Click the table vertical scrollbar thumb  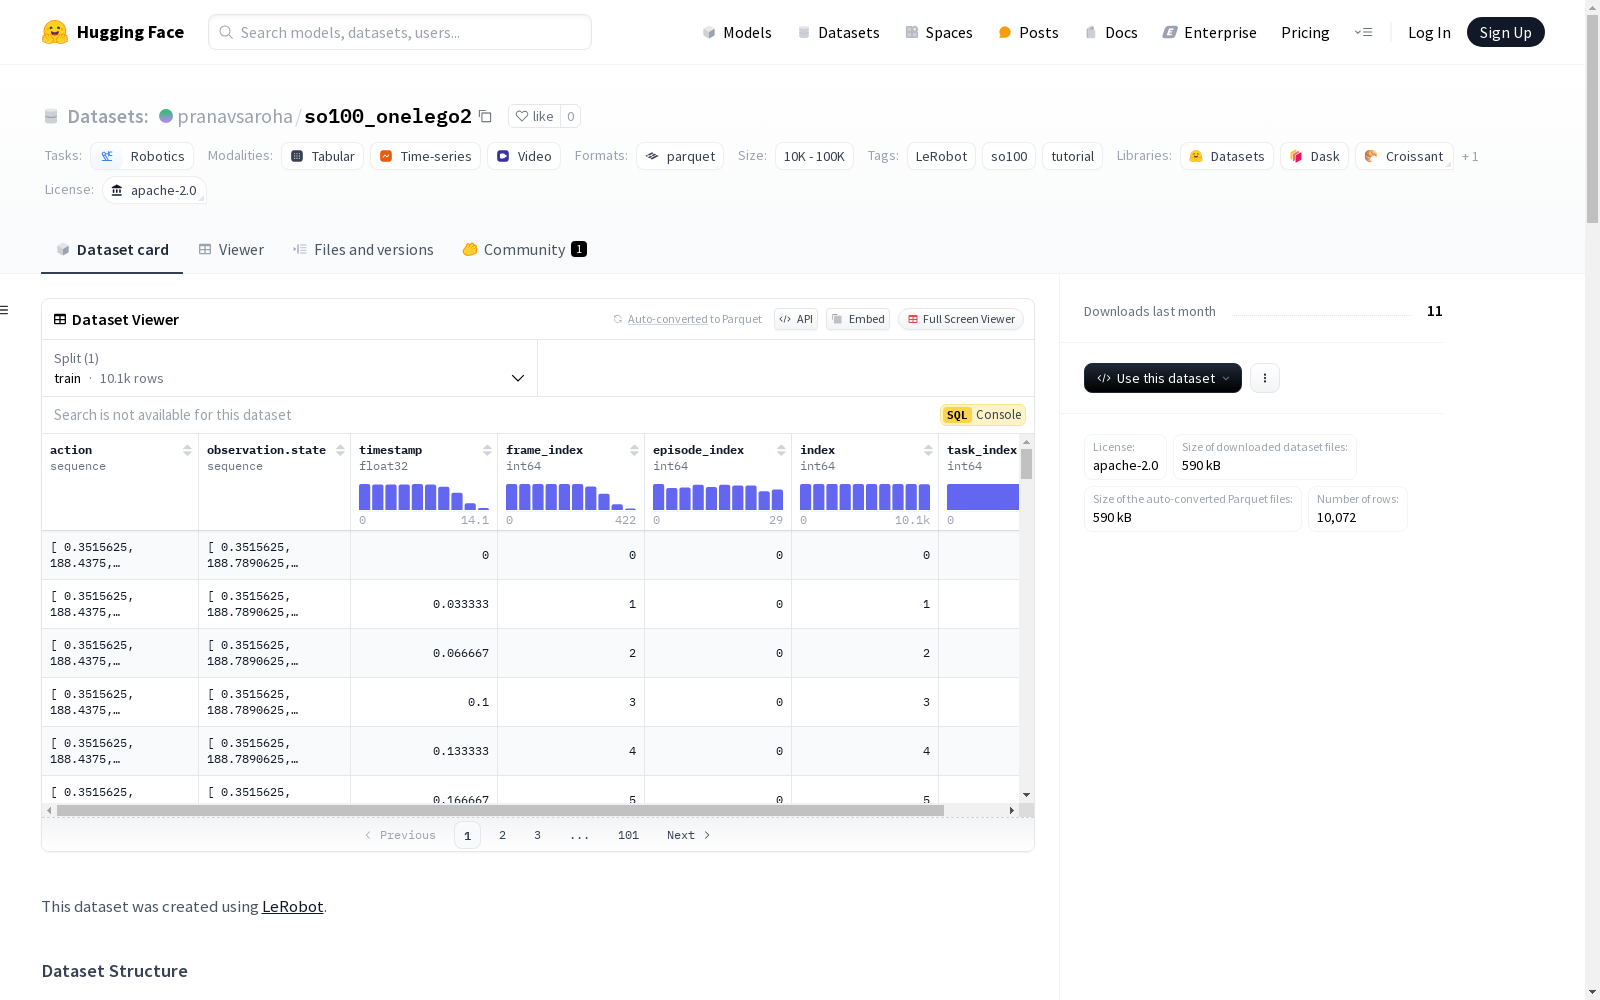(1027, 463)
